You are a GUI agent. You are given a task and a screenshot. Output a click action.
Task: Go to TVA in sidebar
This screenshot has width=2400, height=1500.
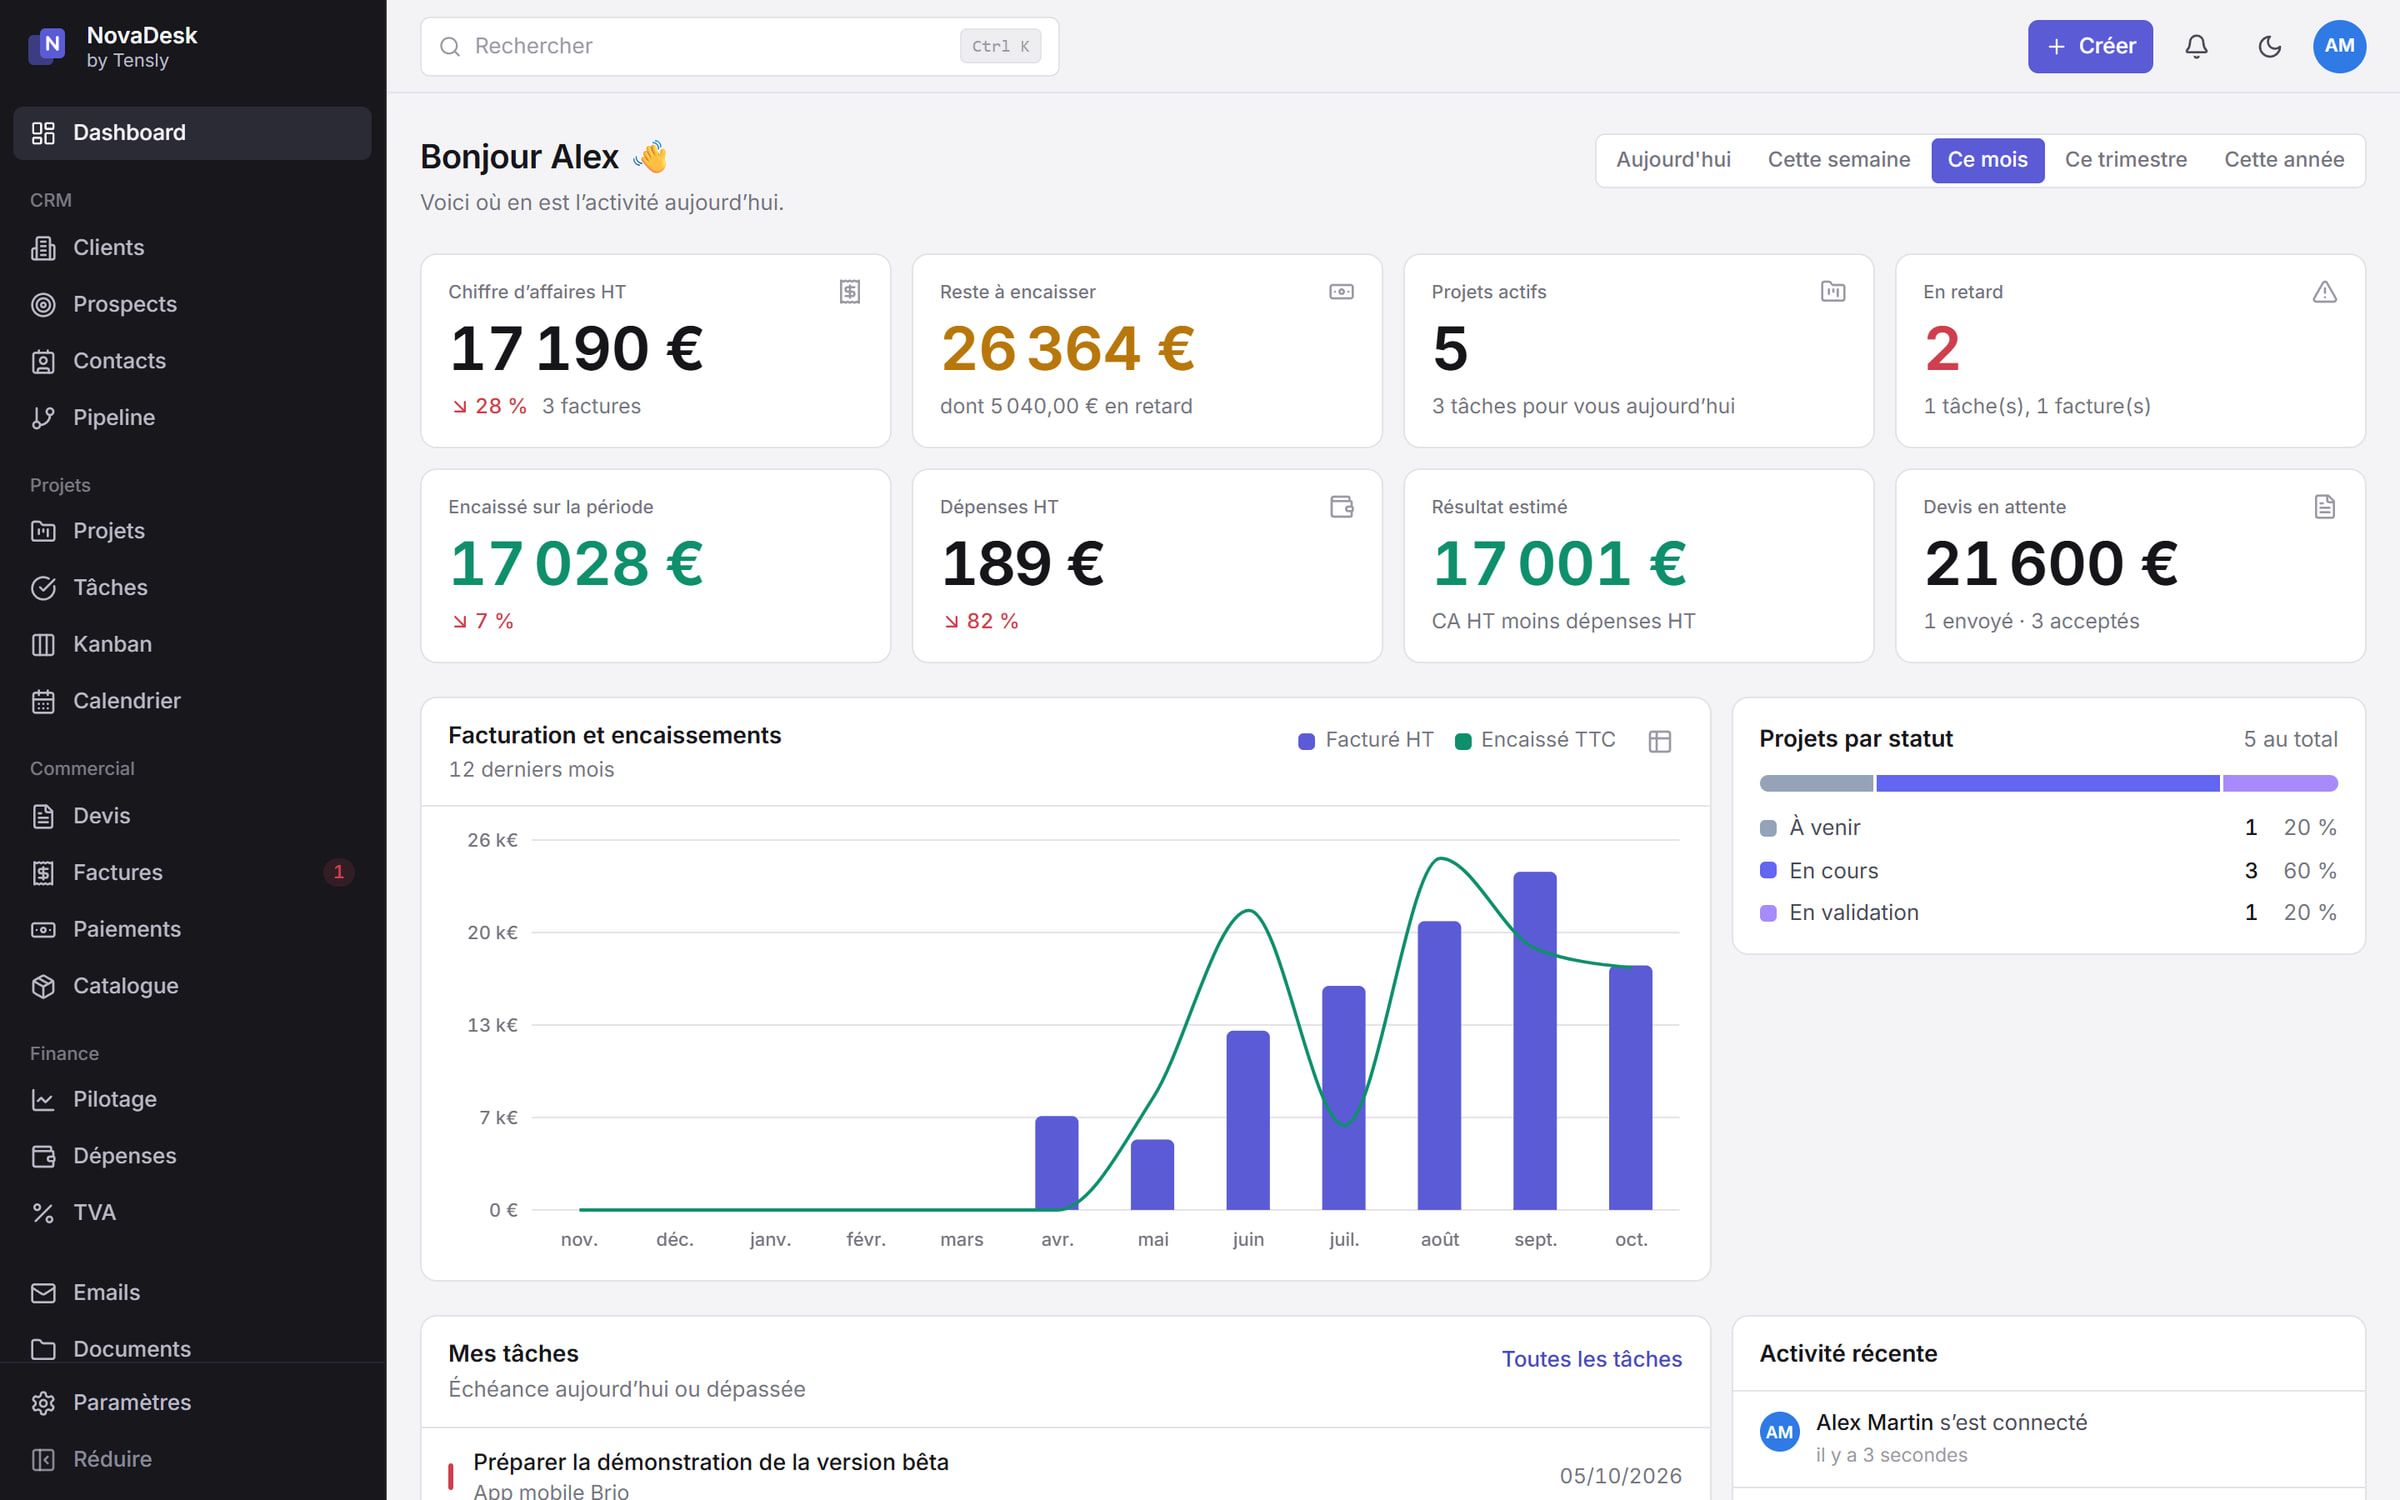tap(192, 1212)
